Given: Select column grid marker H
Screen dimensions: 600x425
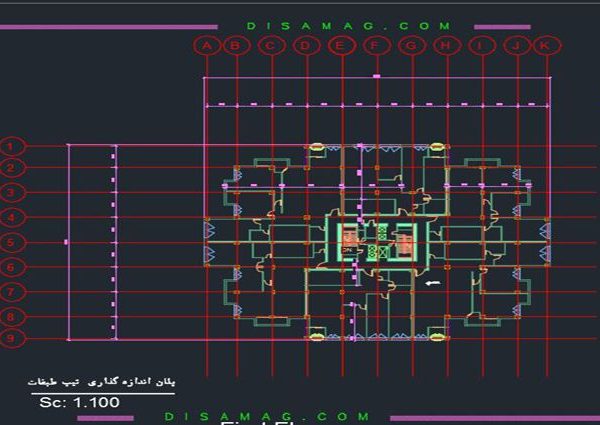Looking at the screenshot, I should tap(446, 46).
